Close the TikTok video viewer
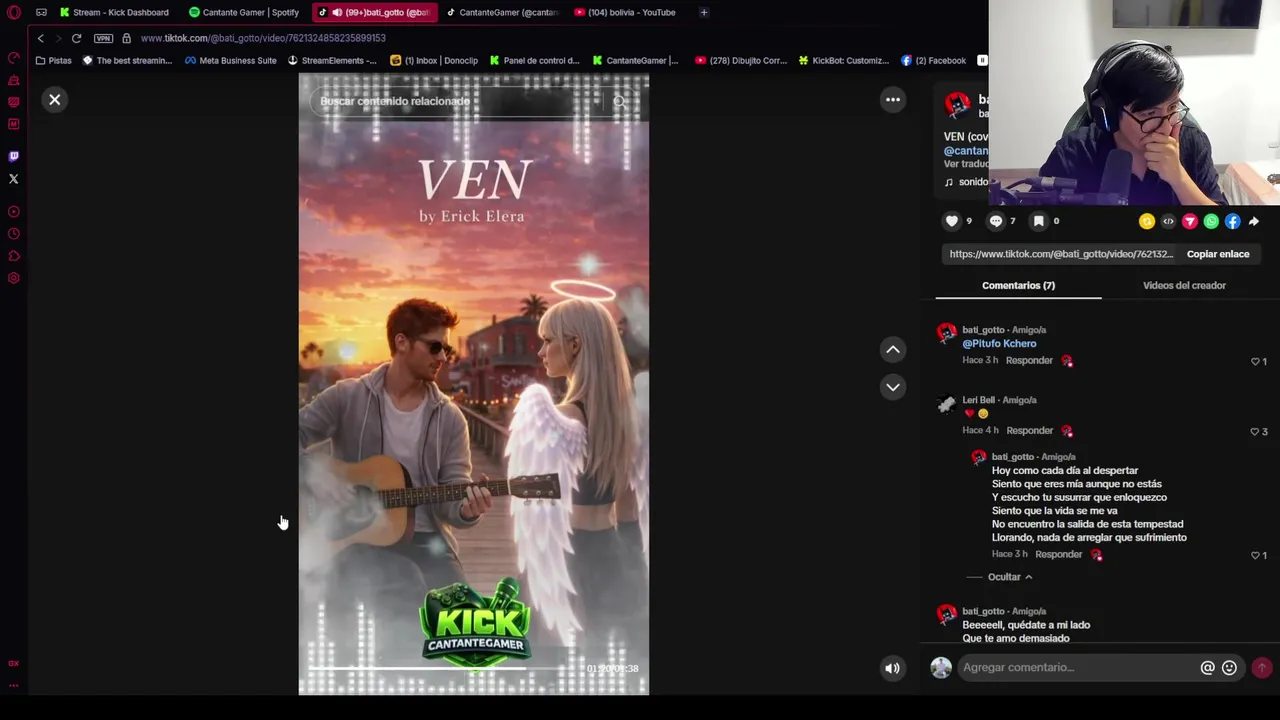This screenshot has height=720, width=1280. (x=55, y=100)
